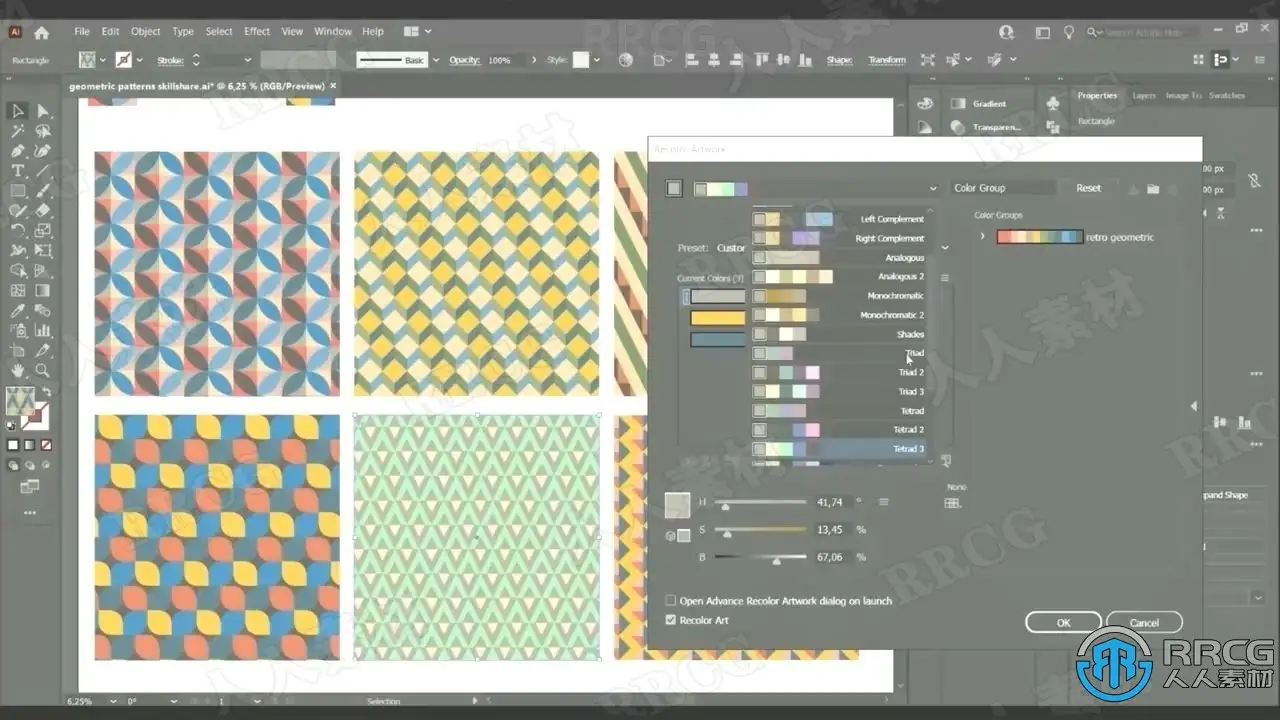Choose the Shades harmony rule
This screenshot has height=720, width=1280.
point(840,334)
